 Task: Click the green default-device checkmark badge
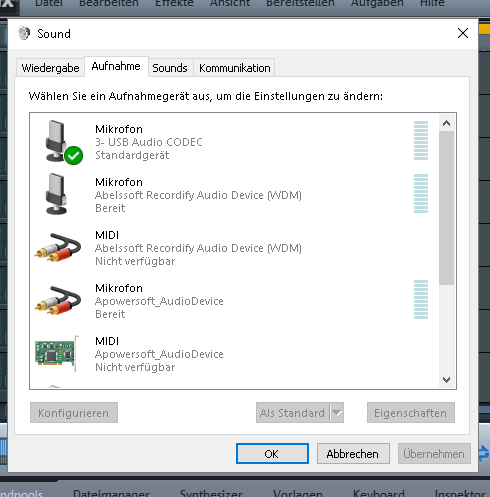tap(74, 155)
